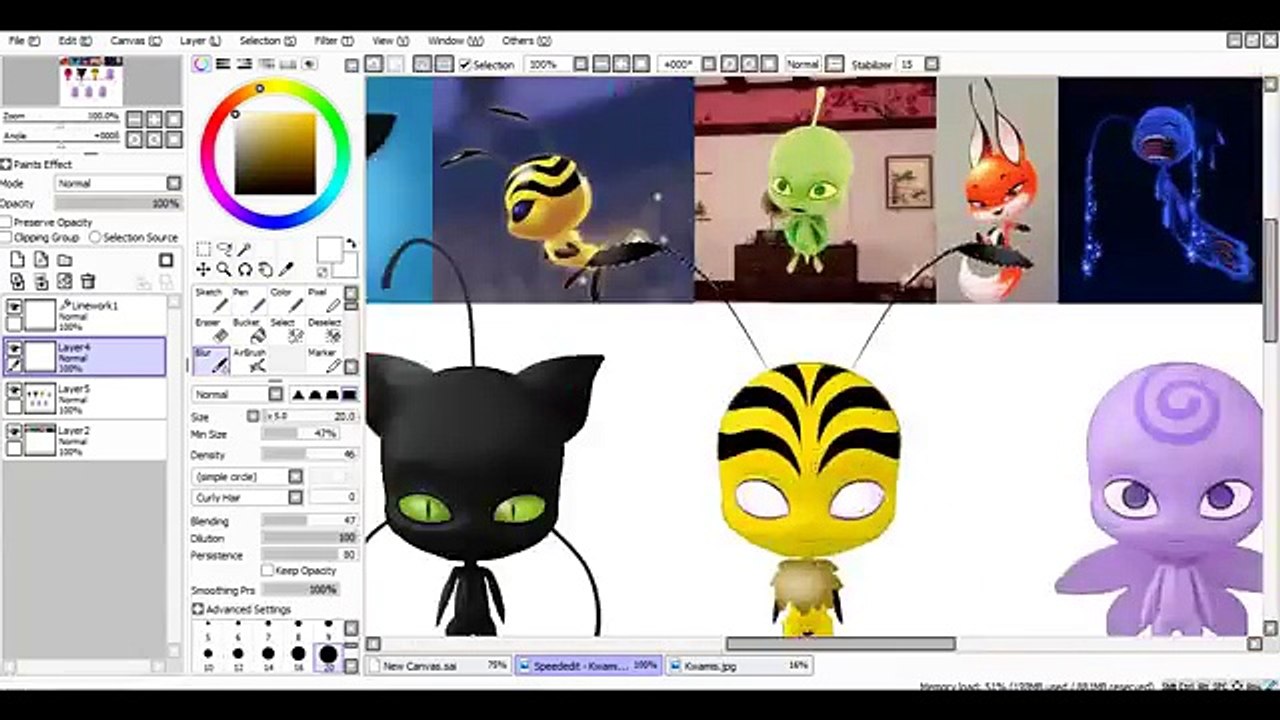The image size is (1280, 720).
Task: Pick the rectangular selection tool
Action: point(203,249)
